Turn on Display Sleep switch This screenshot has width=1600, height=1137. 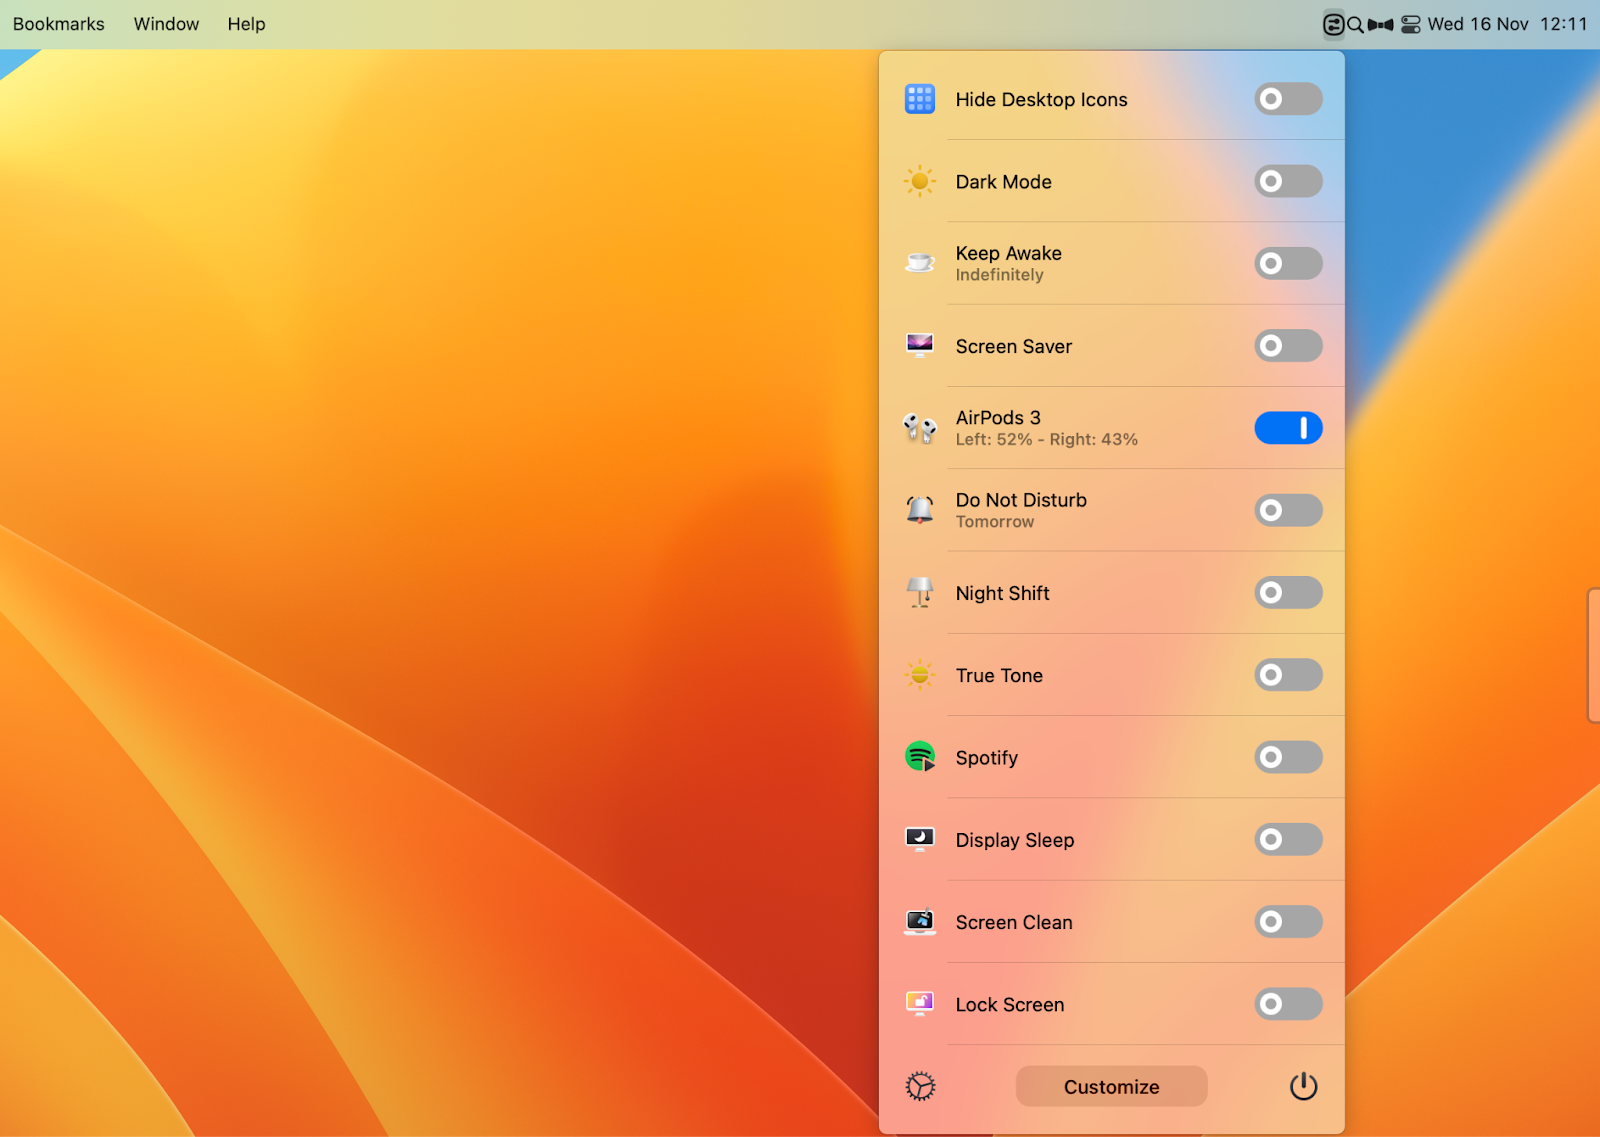click(1288, 839)
